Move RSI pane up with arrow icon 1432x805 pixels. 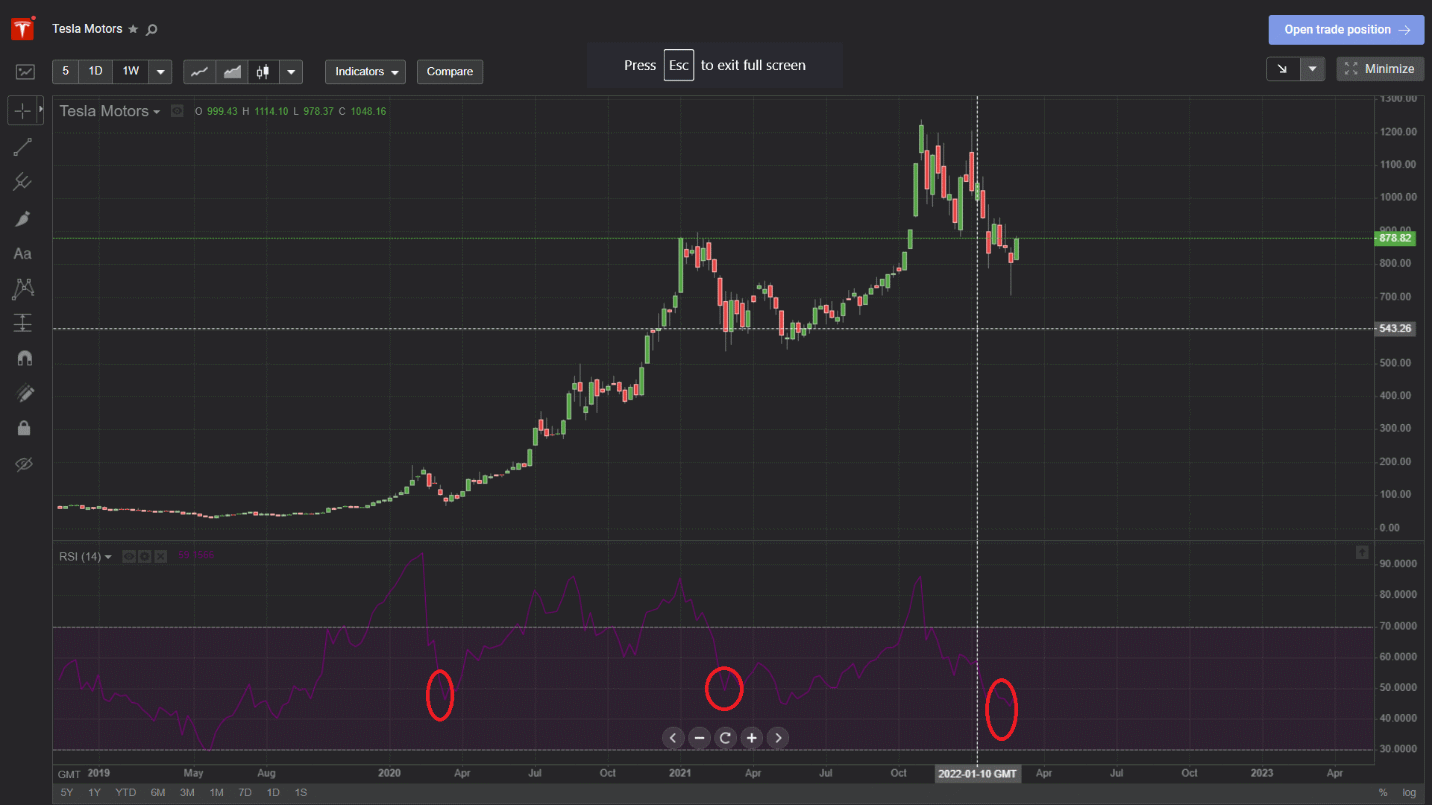tap(1362, 552)
